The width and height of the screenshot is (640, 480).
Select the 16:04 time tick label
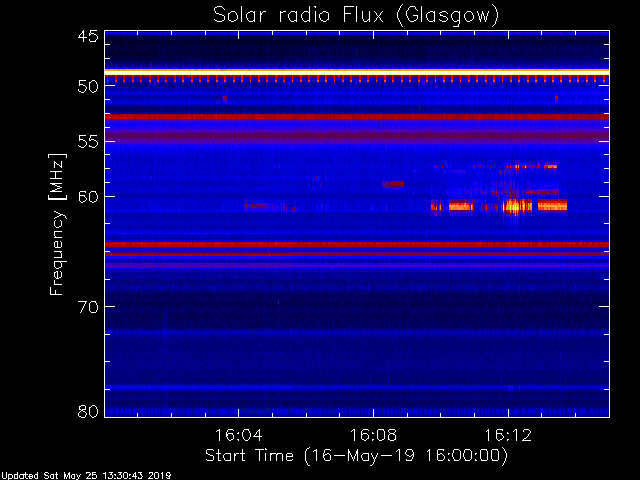coord(238,435)
